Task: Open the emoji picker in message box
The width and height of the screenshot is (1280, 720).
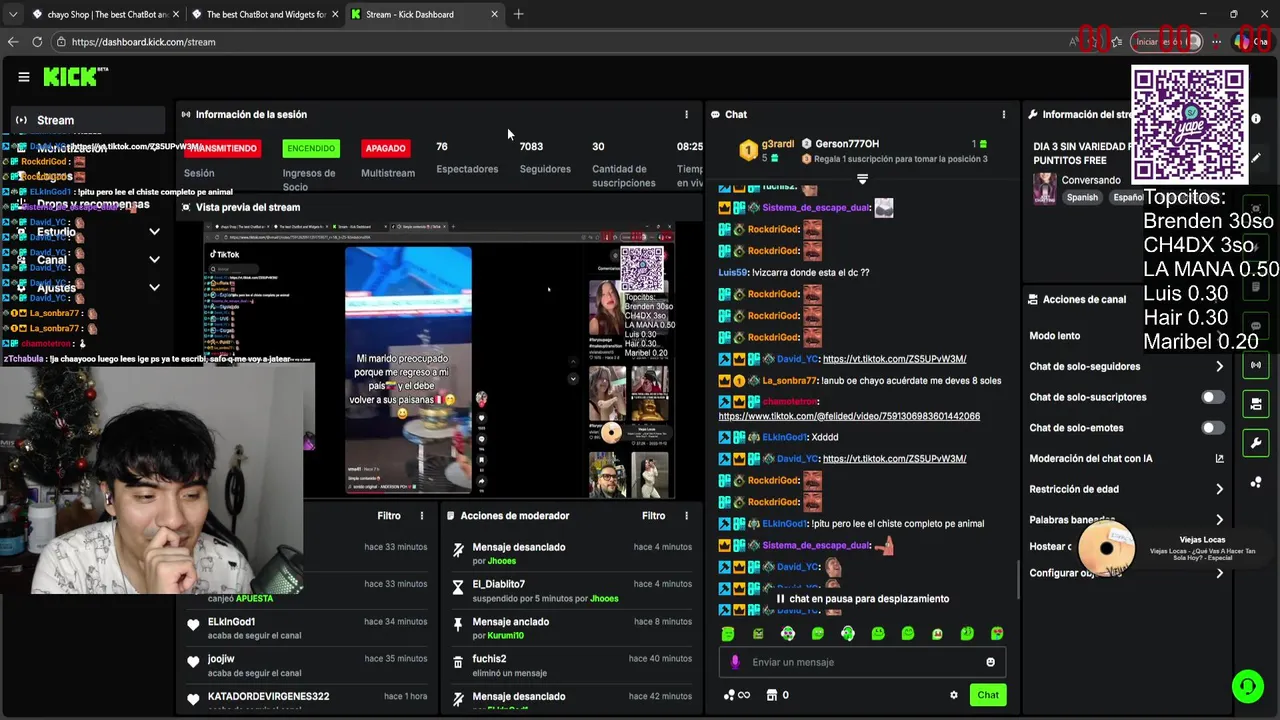Action: pyautogui.click(x=991, y=662)
